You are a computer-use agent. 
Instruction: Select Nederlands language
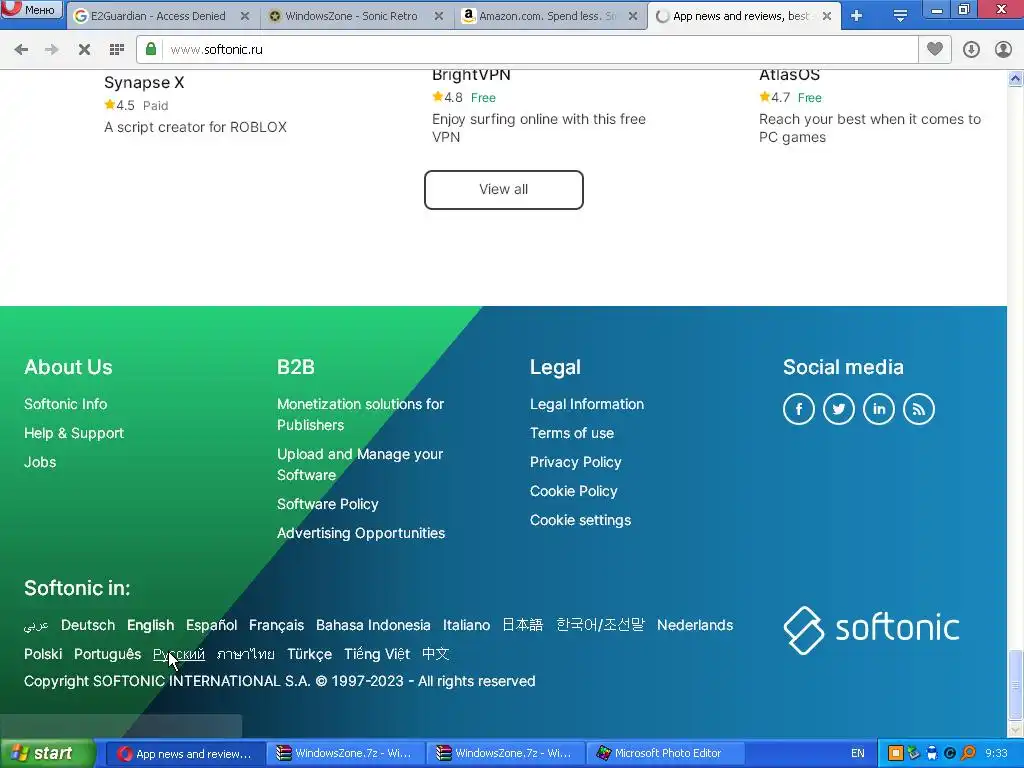click(695, 625)
